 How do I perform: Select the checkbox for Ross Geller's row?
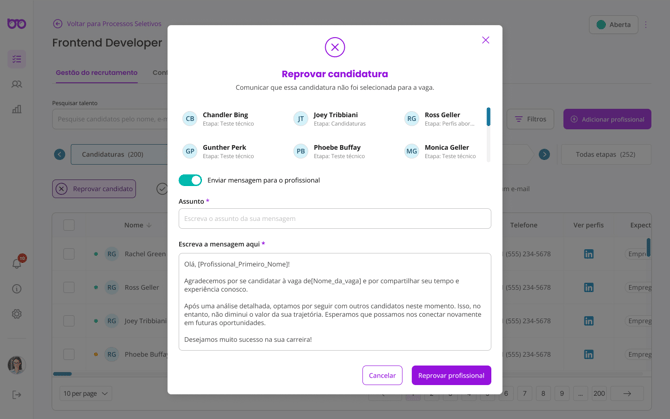pyautogui.click(x=69, y=287)
